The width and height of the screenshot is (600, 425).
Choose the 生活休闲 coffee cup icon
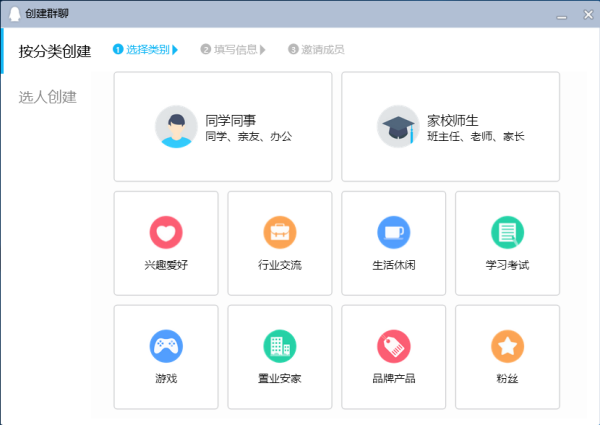(393, 233)
